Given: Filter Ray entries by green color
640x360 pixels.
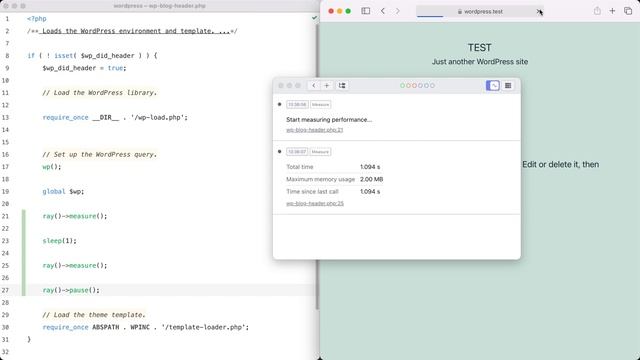Looking at the screenshot, I should (402, 85).
